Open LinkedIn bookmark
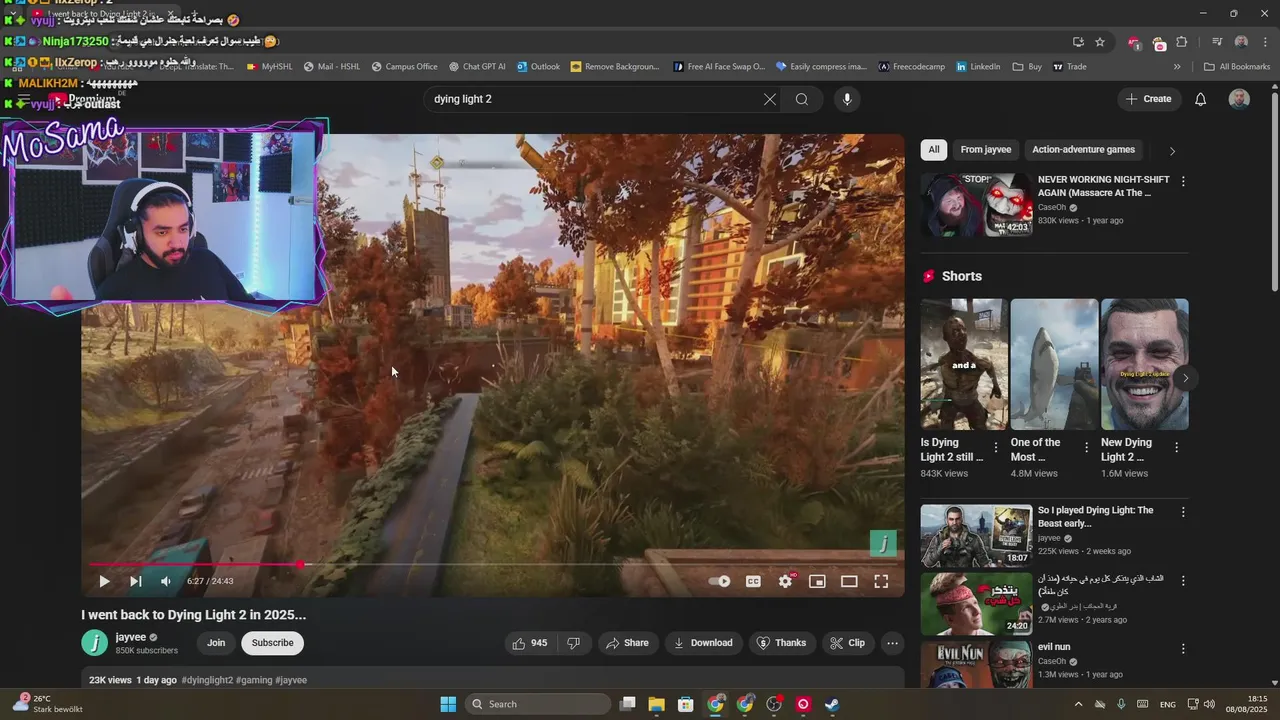 pos(978,67)
